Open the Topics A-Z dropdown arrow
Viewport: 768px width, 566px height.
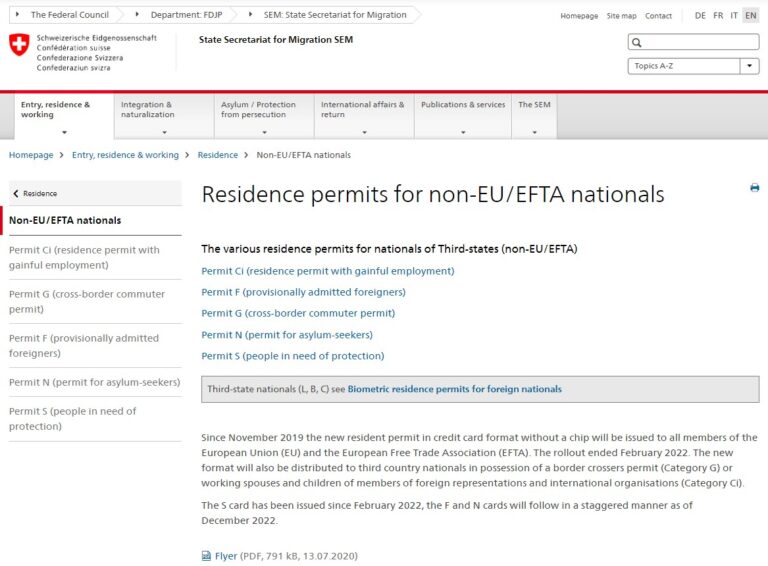[x=749, y=66]
